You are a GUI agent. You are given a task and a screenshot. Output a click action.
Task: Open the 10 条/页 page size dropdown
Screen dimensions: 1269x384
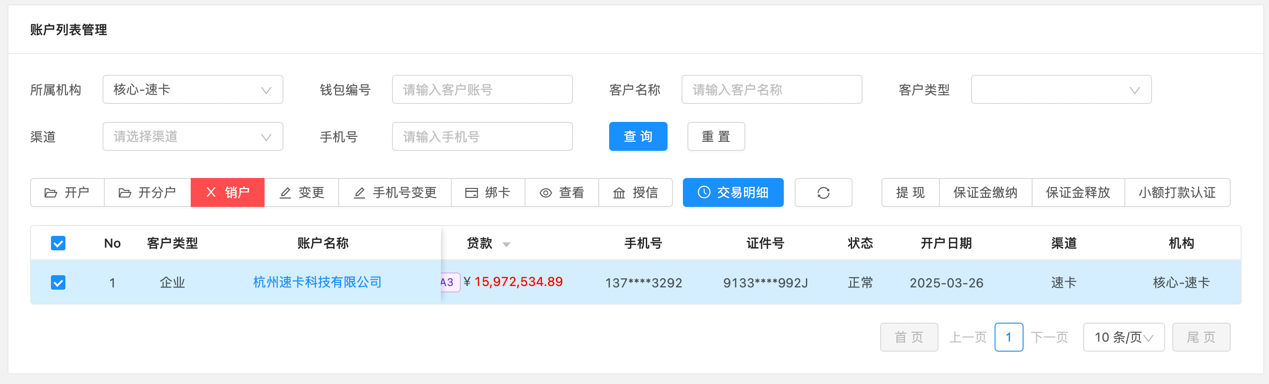[x=1124, y=337]
